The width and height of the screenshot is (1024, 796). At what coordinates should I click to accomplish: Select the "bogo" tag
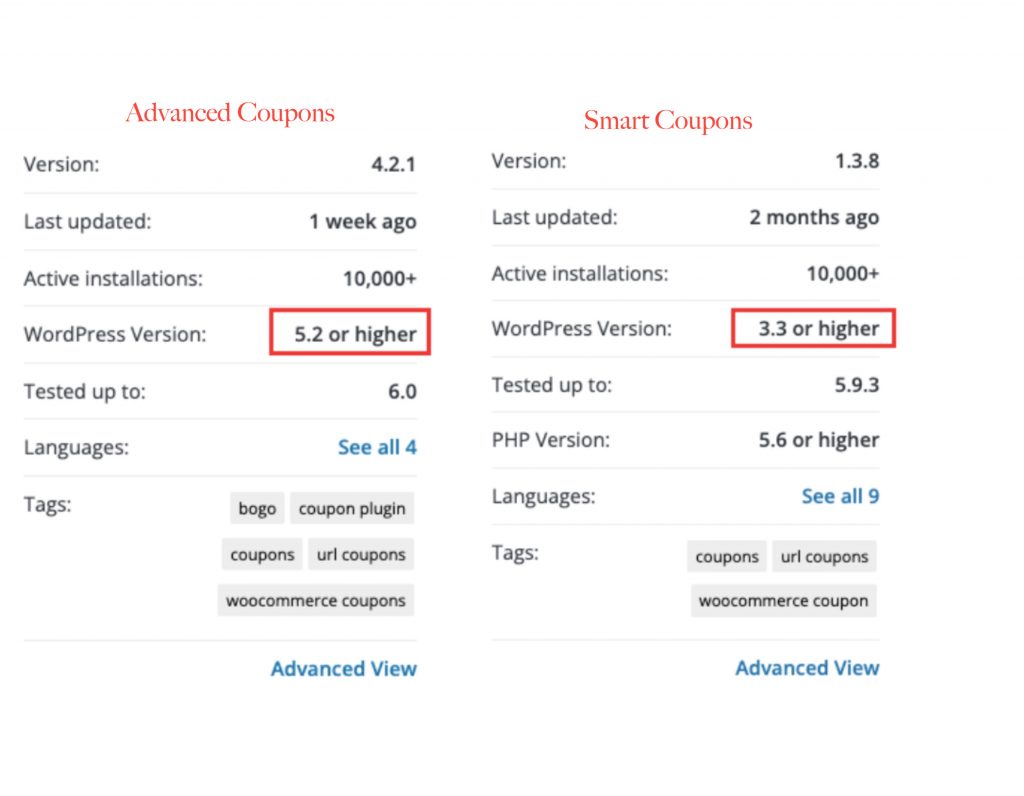257,508
